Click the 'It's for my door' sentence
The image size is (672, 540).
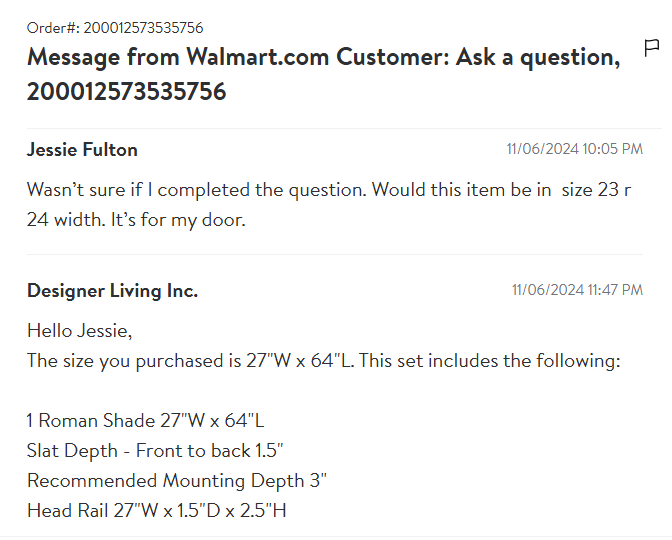coord(178,220)
